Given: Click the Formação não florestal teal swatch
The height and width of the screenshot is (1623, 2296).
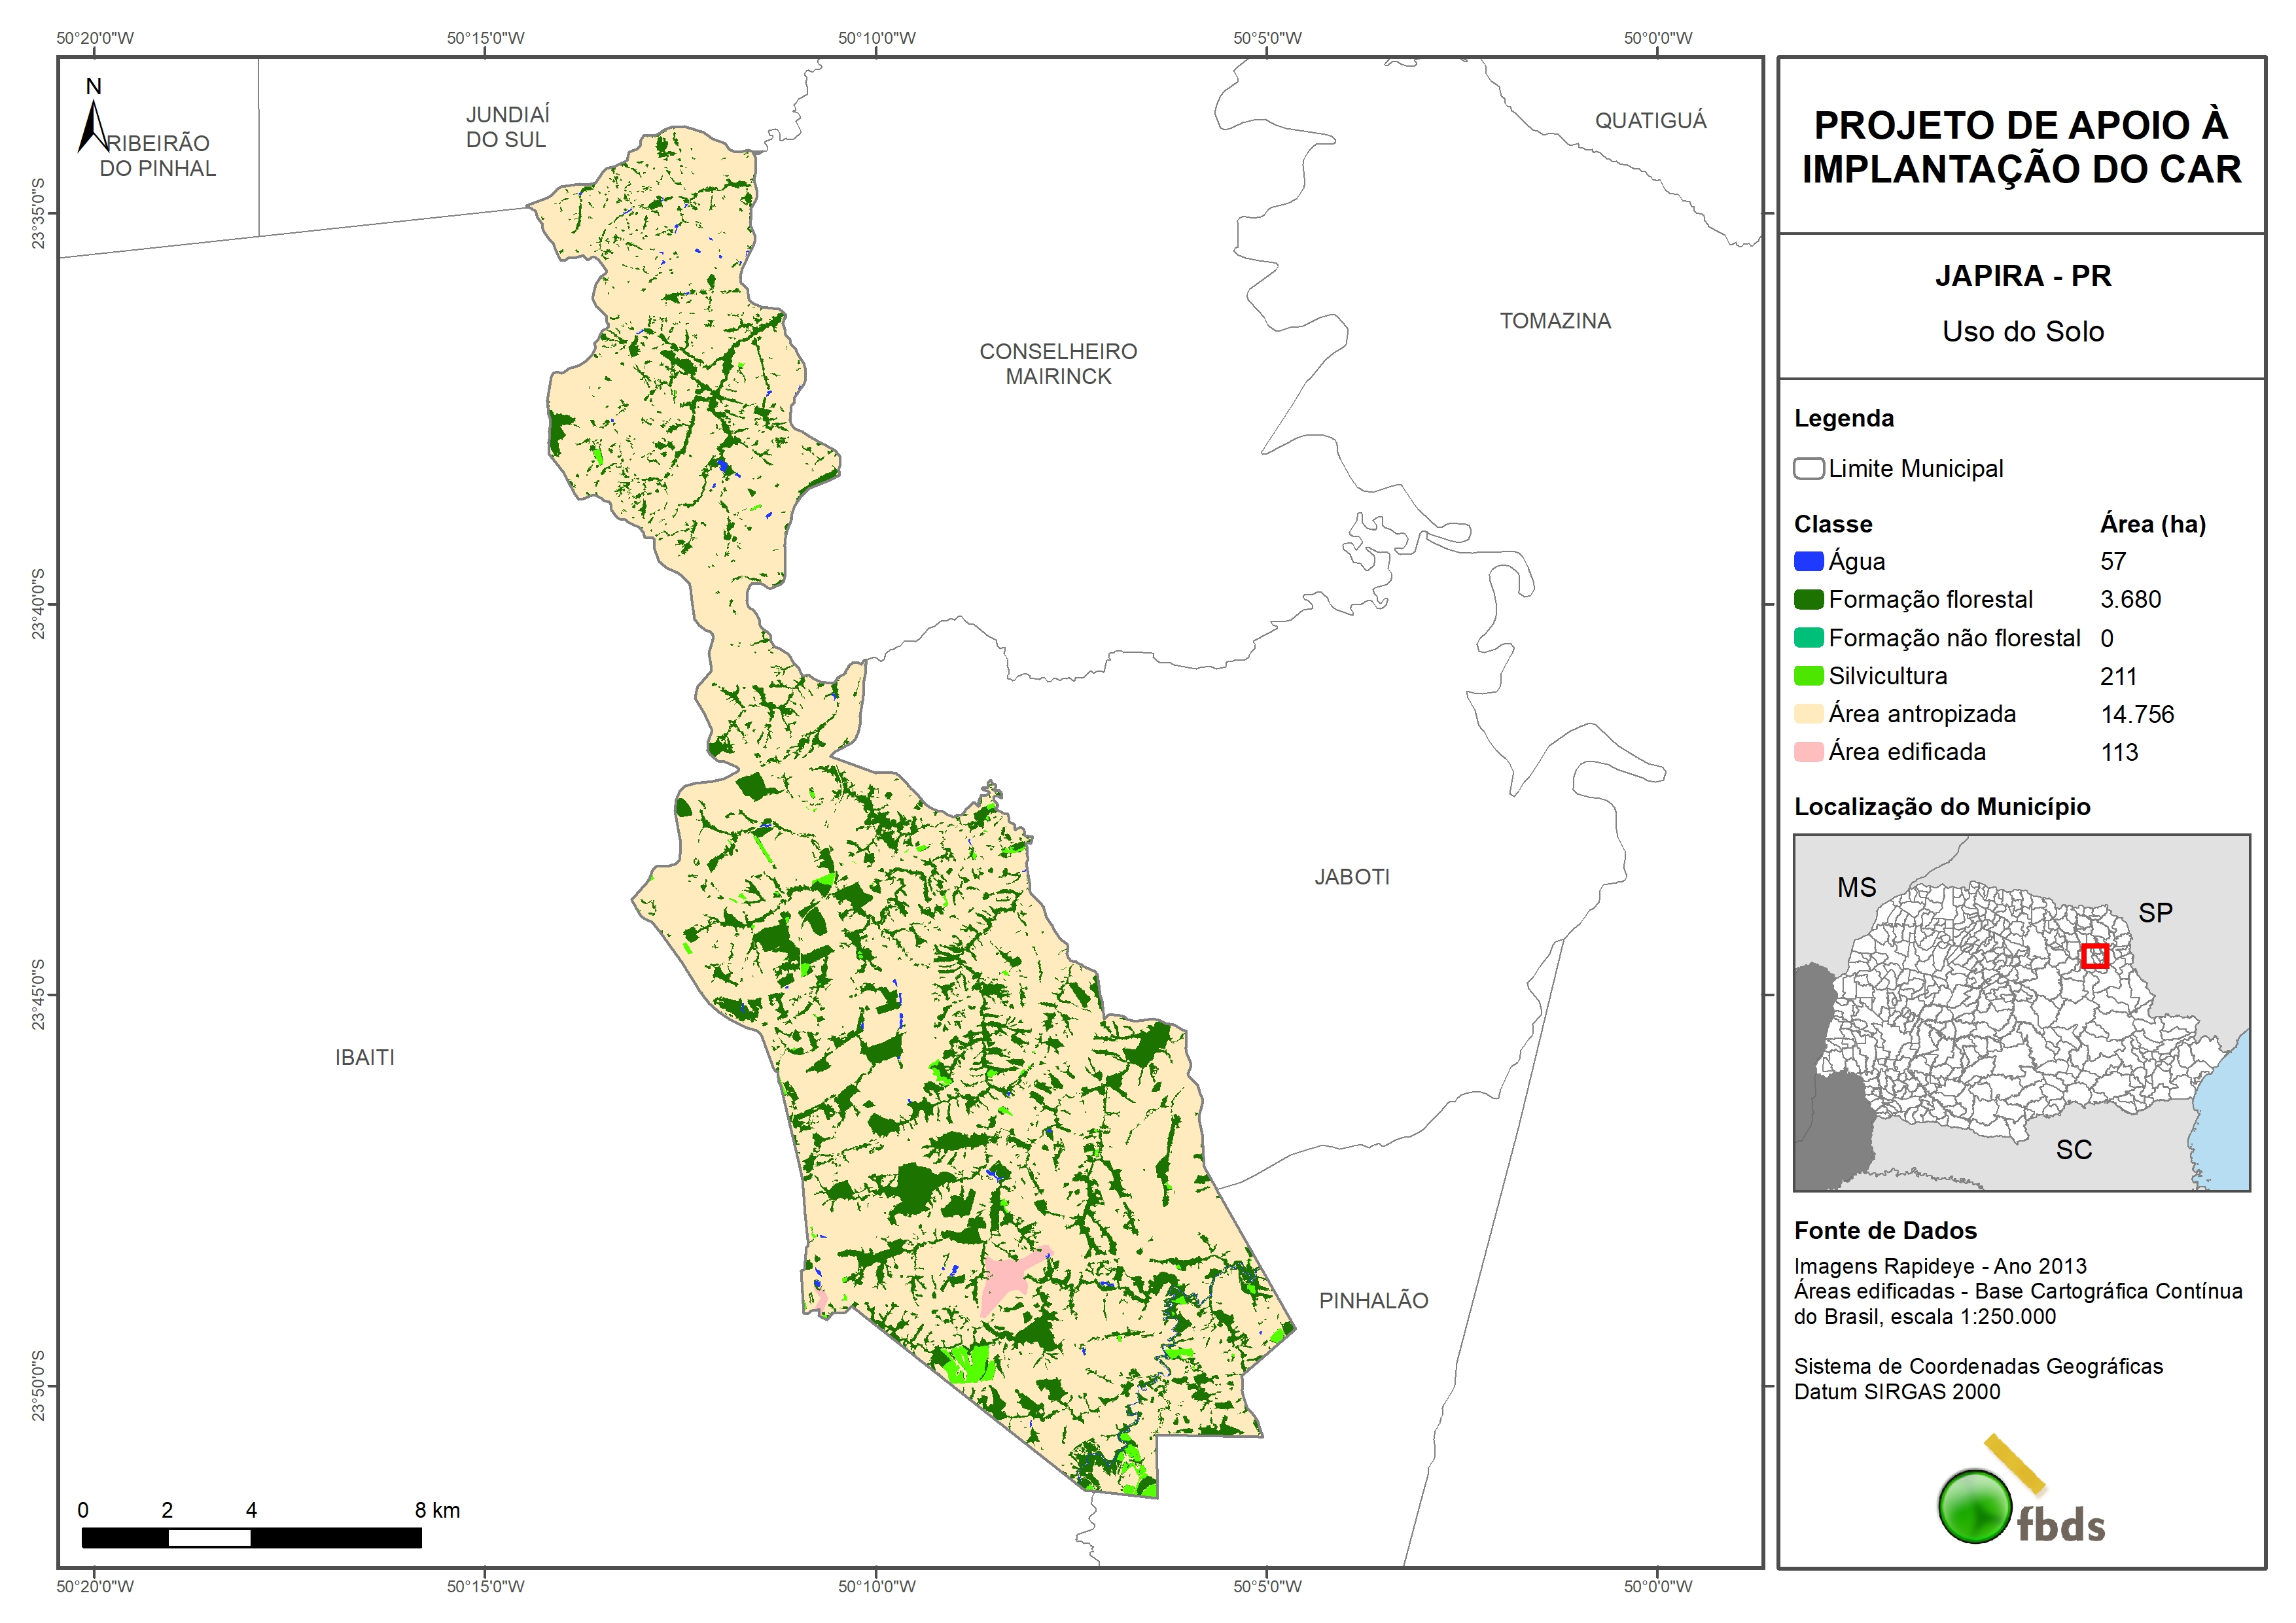Looking at the screenshot, I should click(1808, 638).
